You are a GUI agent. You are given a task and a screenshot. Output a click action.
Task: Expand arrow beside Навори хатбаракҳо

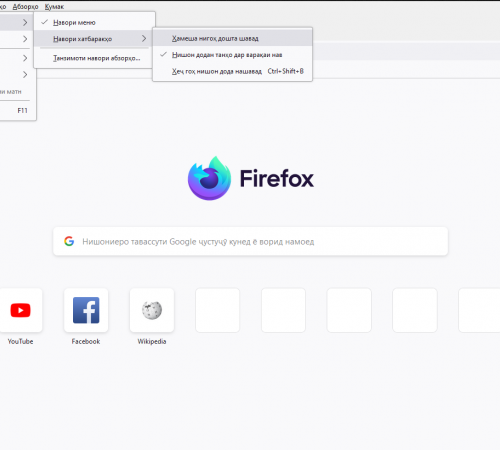click(x=144, y=39)
